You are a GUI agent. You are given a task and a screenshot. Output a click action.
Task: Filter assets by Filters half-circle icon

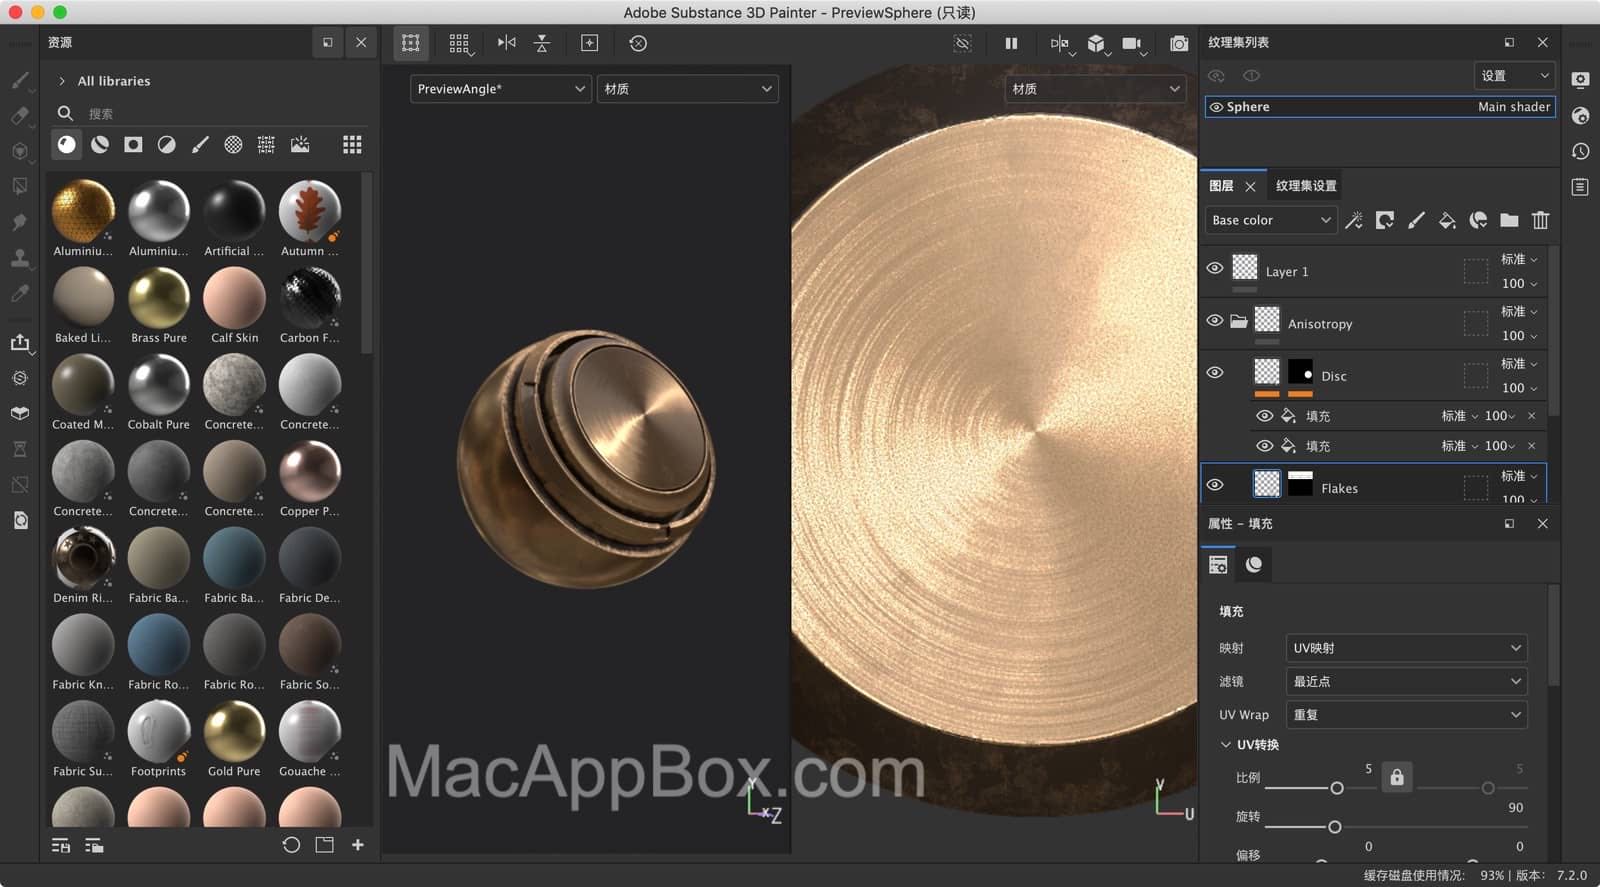coord(167,144)
